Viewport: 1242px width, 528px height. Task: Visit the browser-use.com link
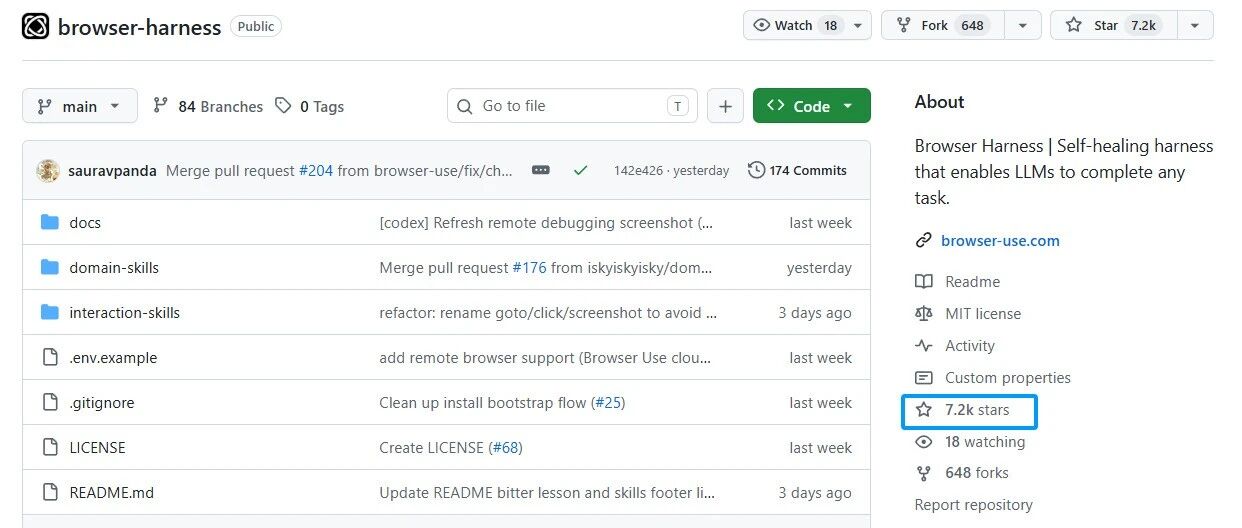point(1000,240)
